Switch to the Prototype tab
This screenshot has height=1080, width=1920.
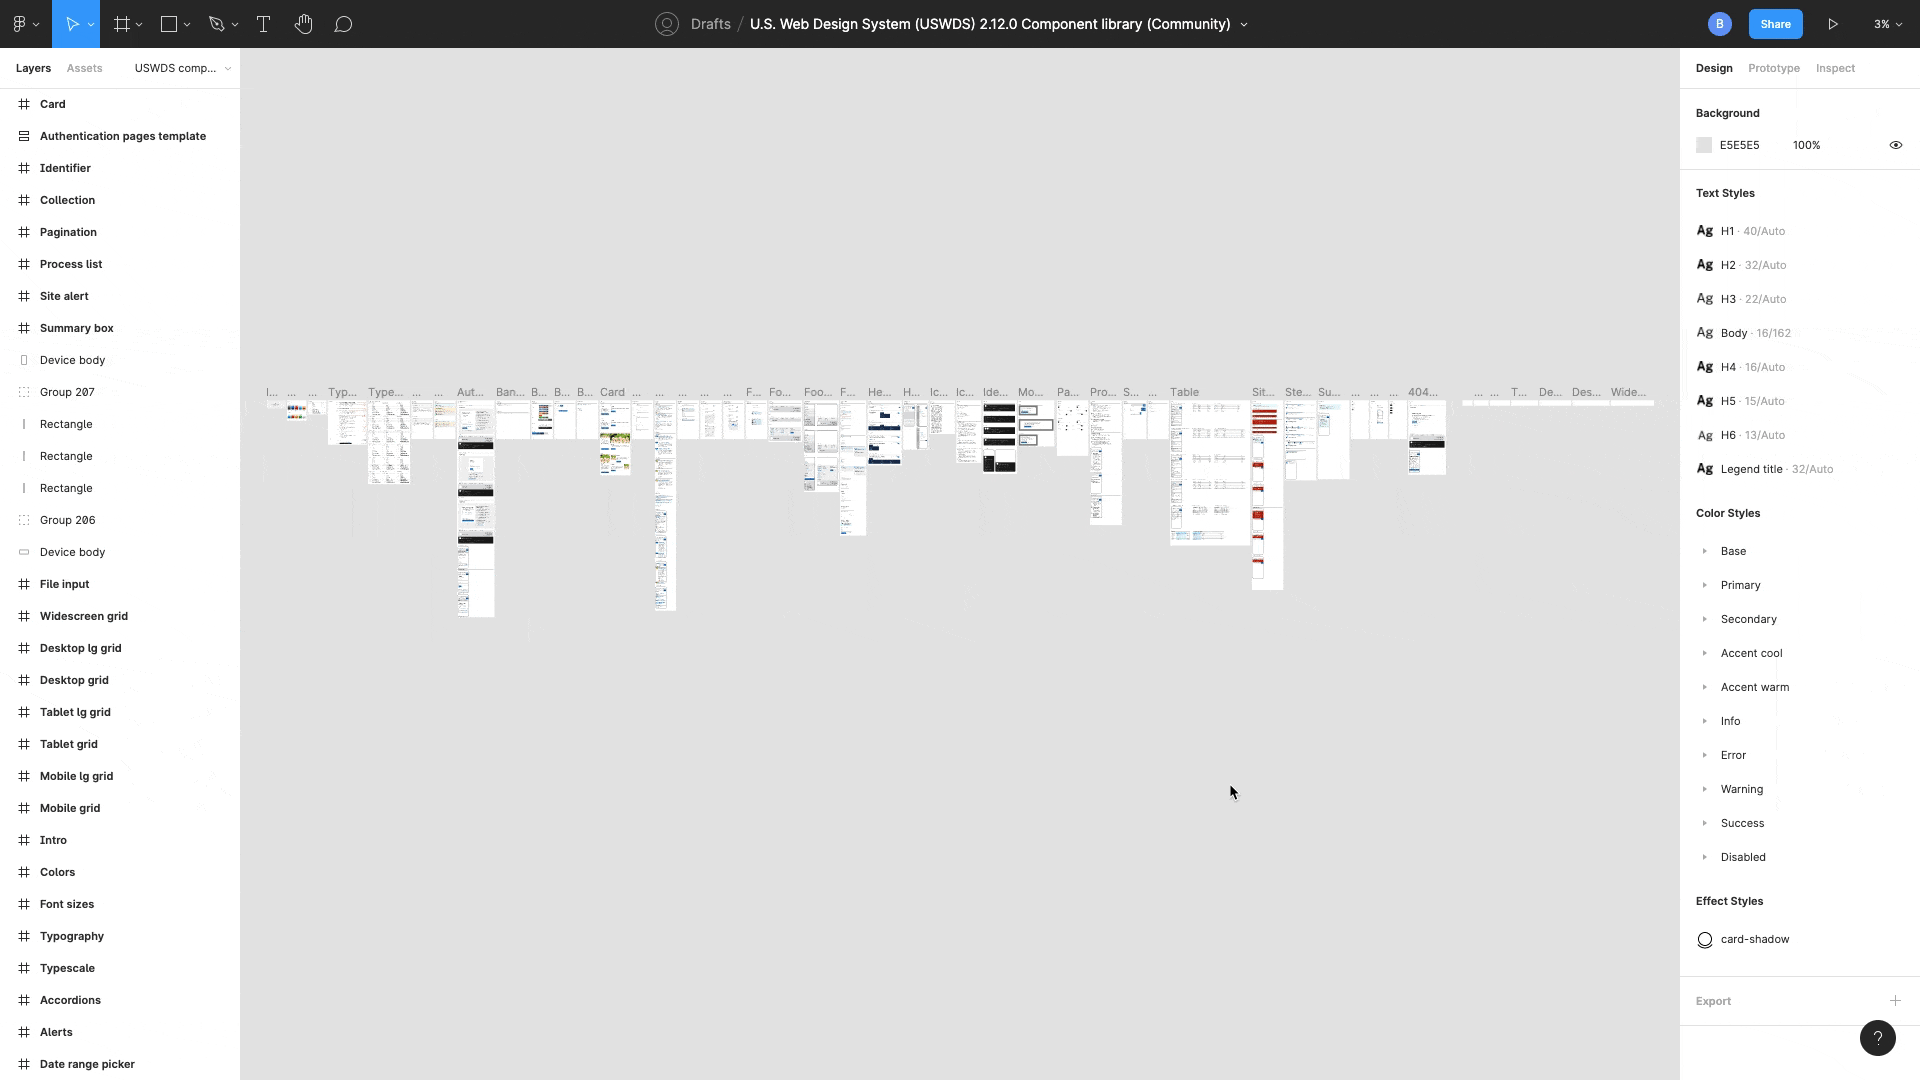[1774, 67]
